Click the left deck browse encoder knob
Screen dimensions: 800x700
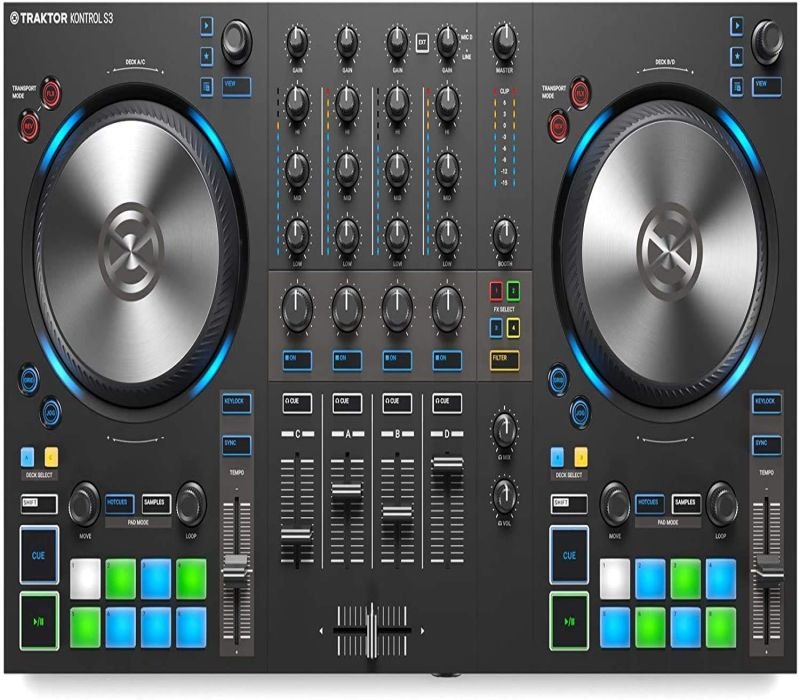237,41
